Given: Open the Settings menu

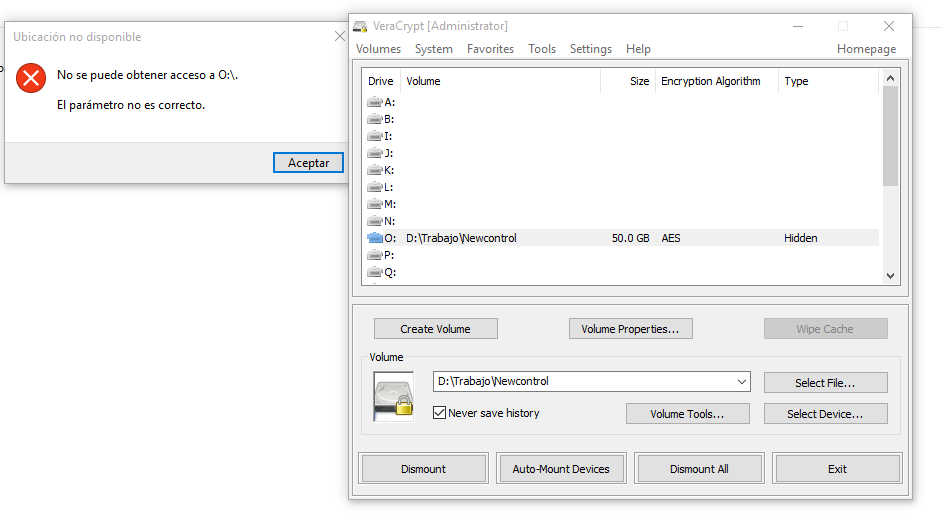Looking at the screenshot, I should click(591, 49).
